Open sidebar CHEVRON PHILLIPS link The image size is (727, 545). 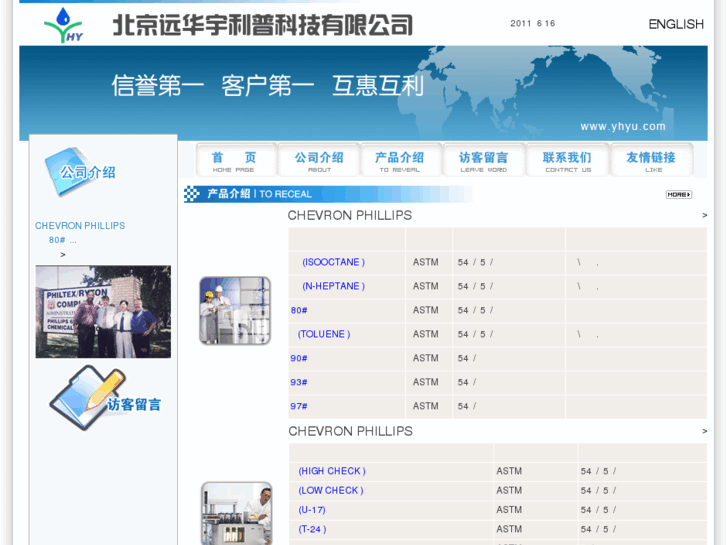(x=80, y=225)
